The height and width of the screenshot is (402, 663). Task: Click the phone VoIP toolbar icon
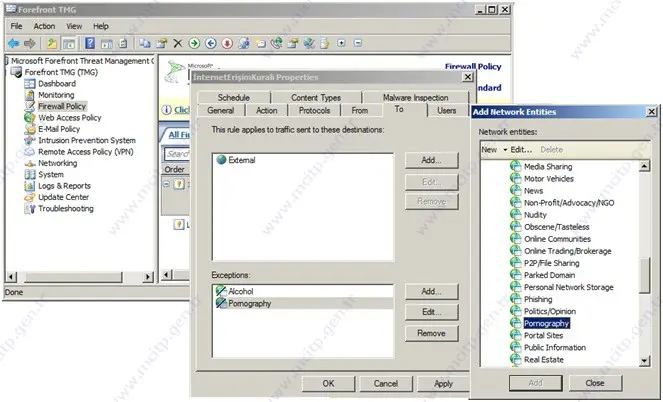pos(276,43)
